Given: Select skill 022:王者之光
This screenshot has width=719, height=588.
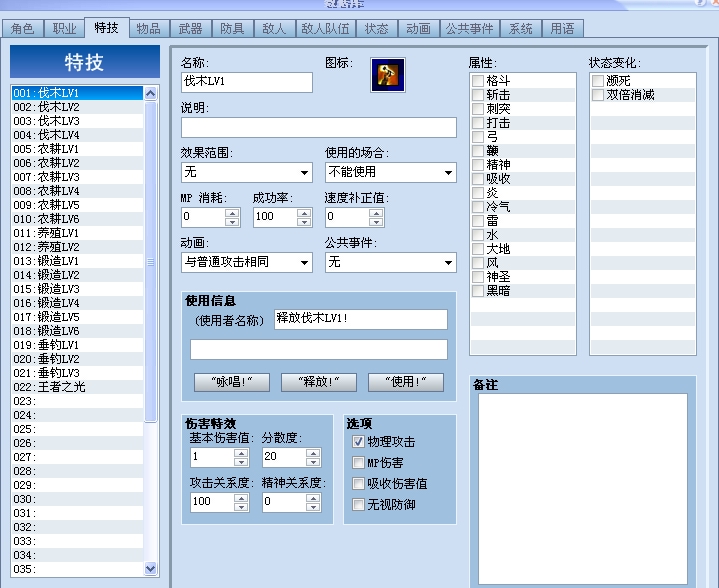Looking at the screenshot, I should click(x=77, y=387).
